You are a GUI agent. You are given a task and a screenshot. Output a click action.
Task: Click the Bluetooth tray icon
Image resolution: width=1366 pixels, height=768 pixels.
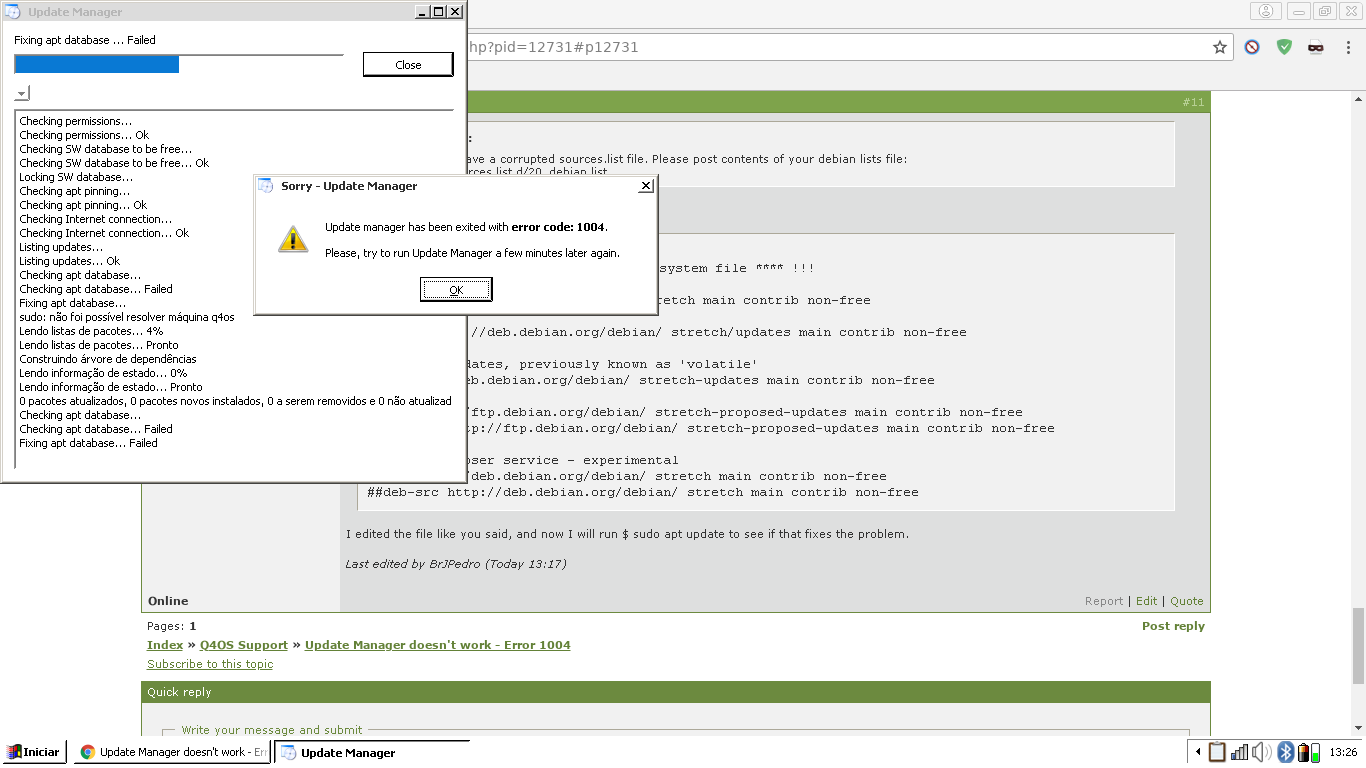(1286, 752)
